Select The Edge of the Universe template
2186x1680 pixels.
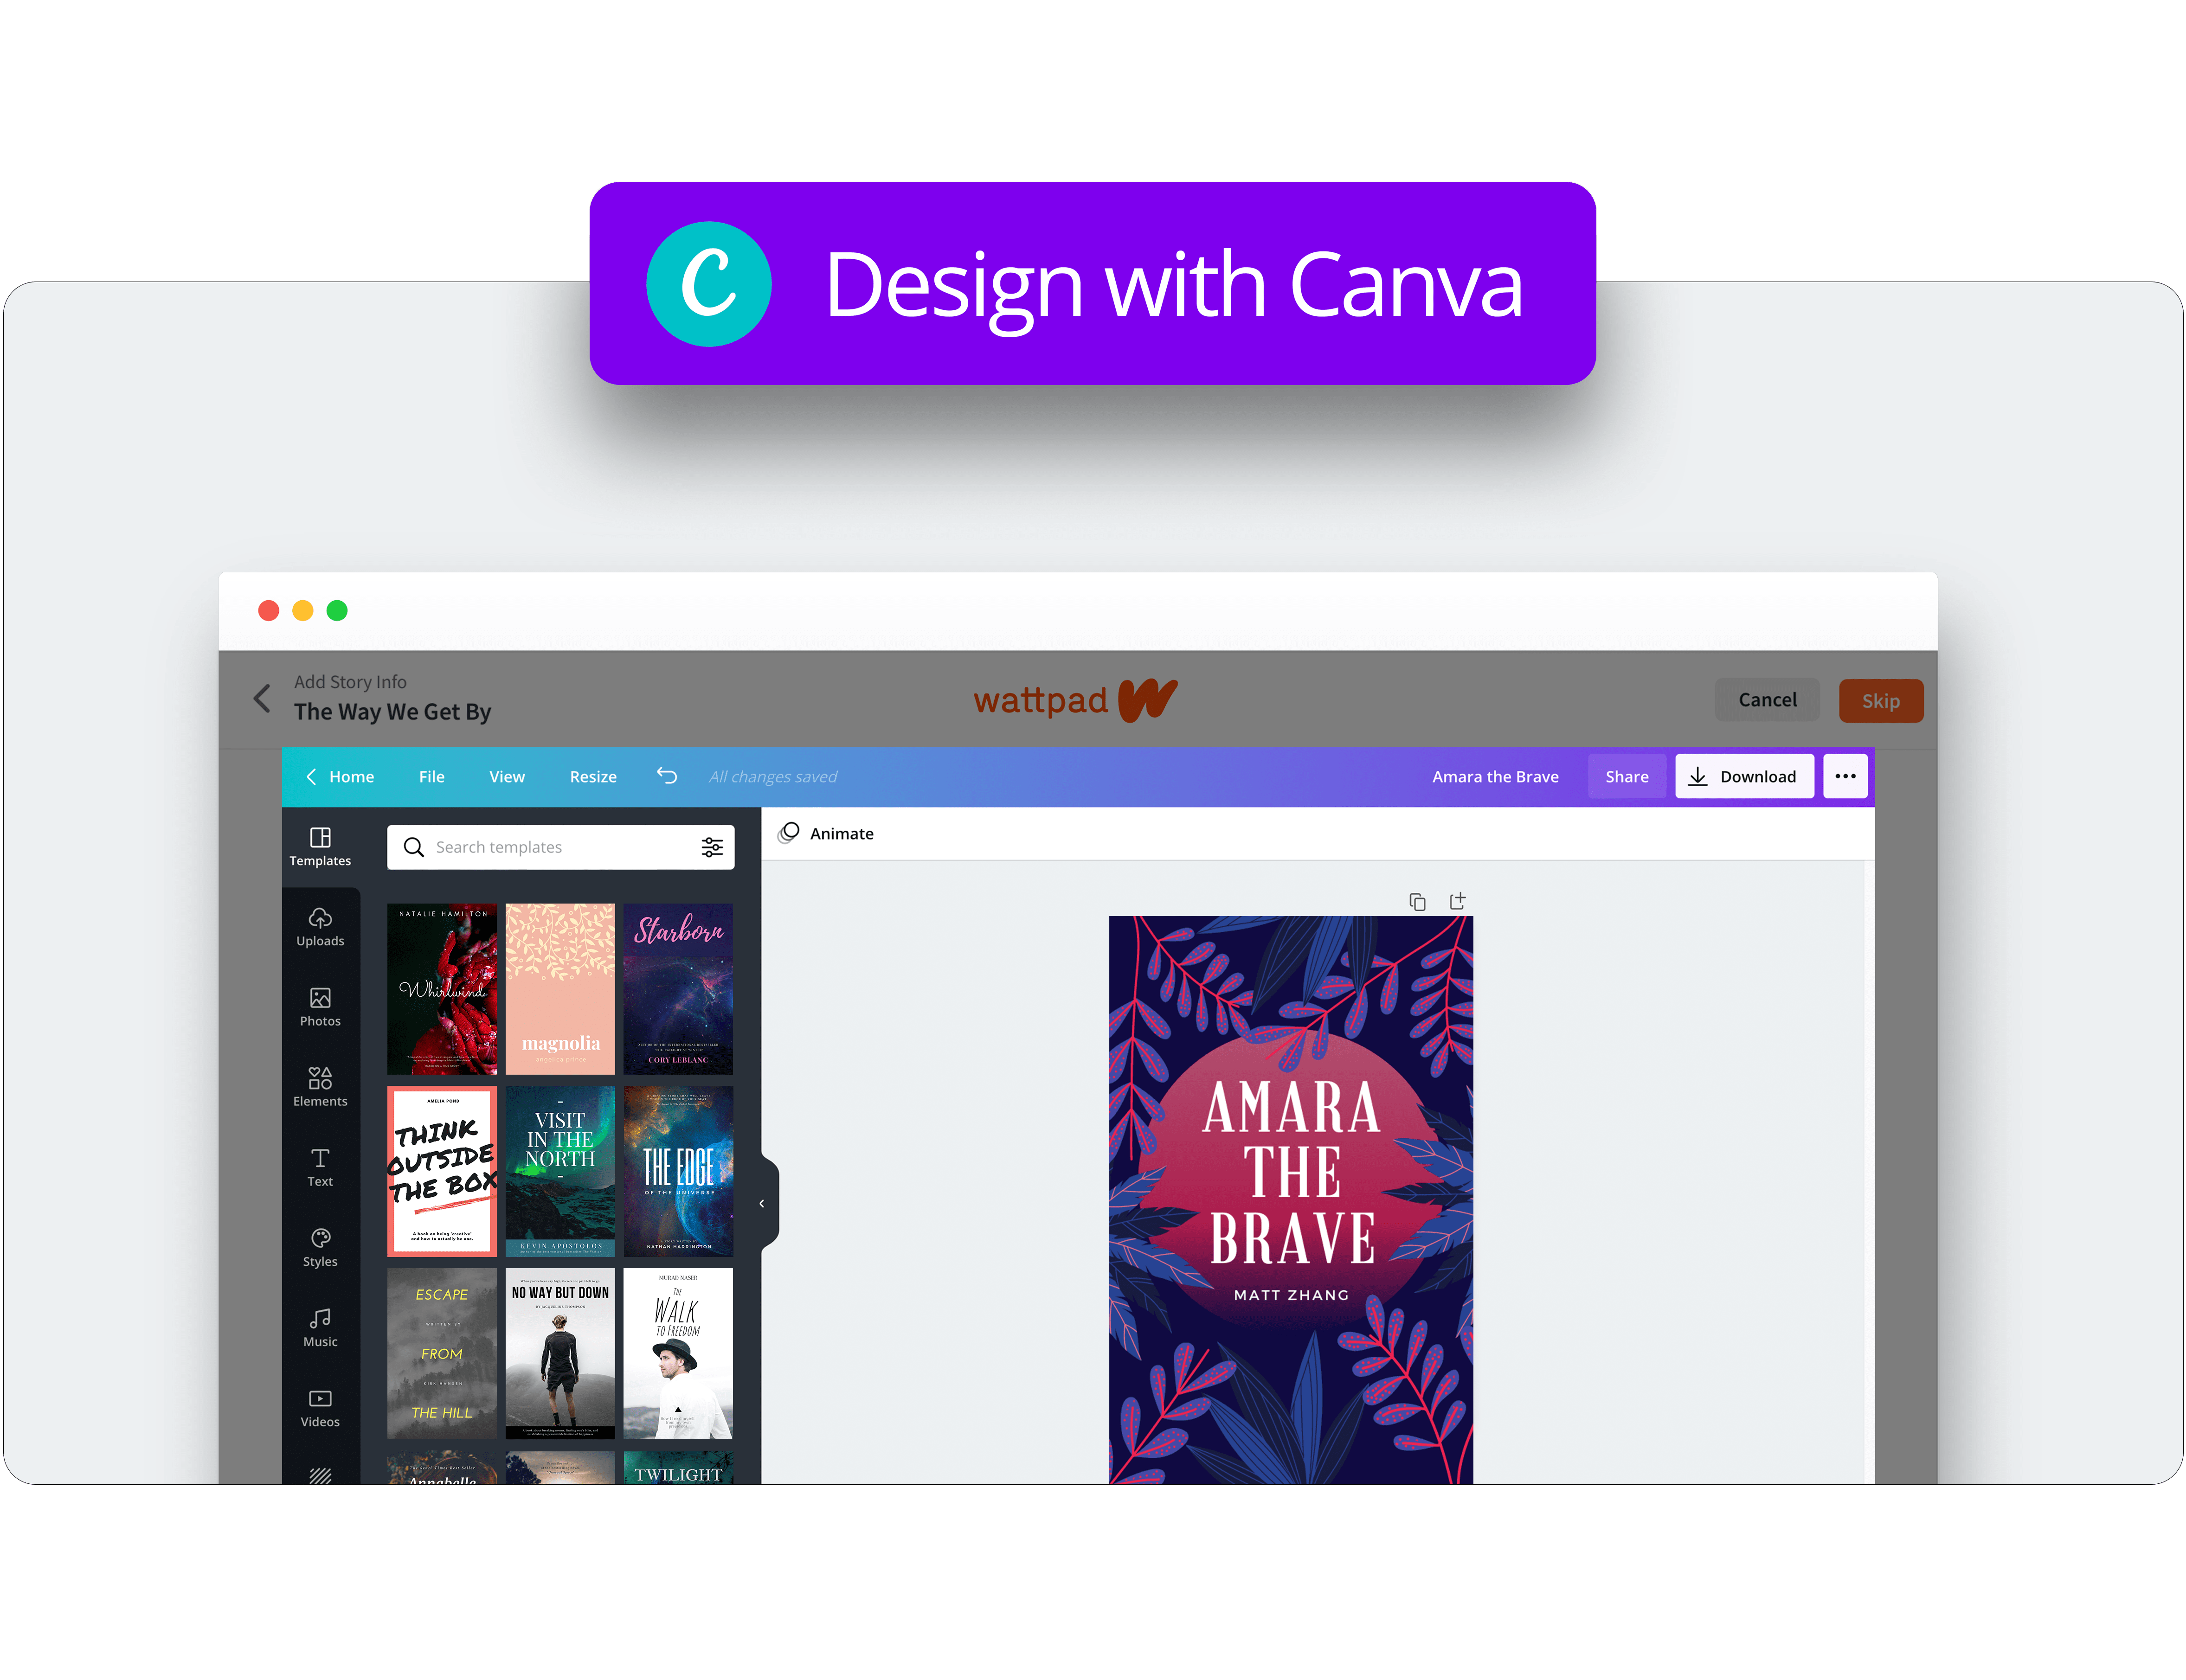point(678,1171)
